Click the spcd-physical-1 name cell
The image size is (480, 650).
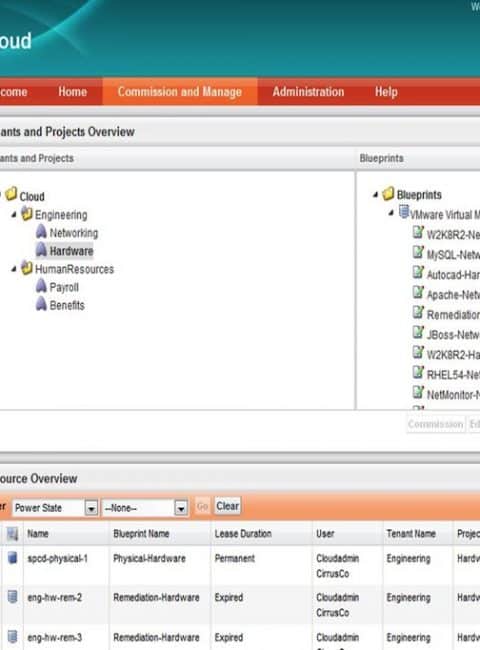57,558
